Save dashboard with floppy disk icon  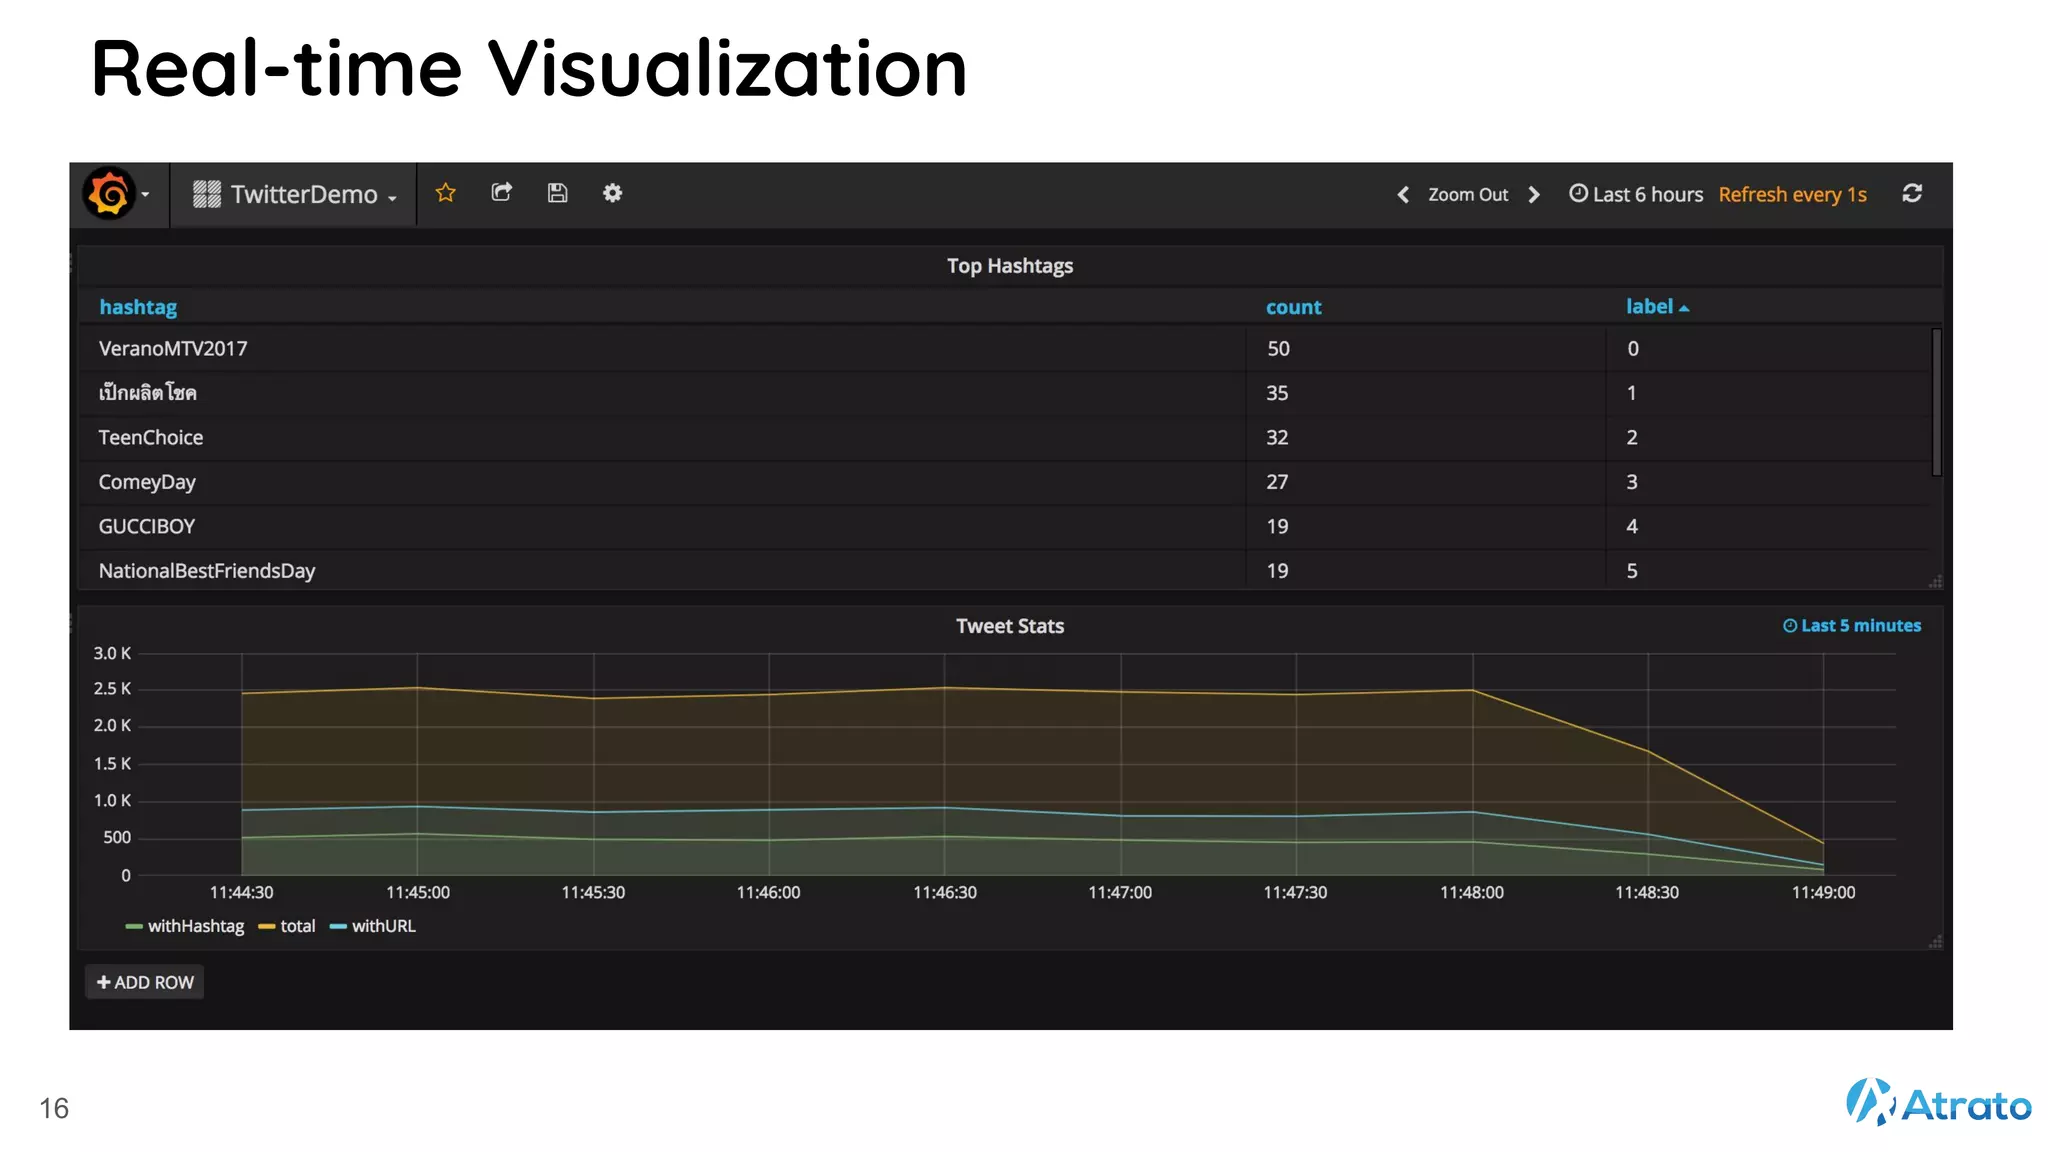point(558,193)
